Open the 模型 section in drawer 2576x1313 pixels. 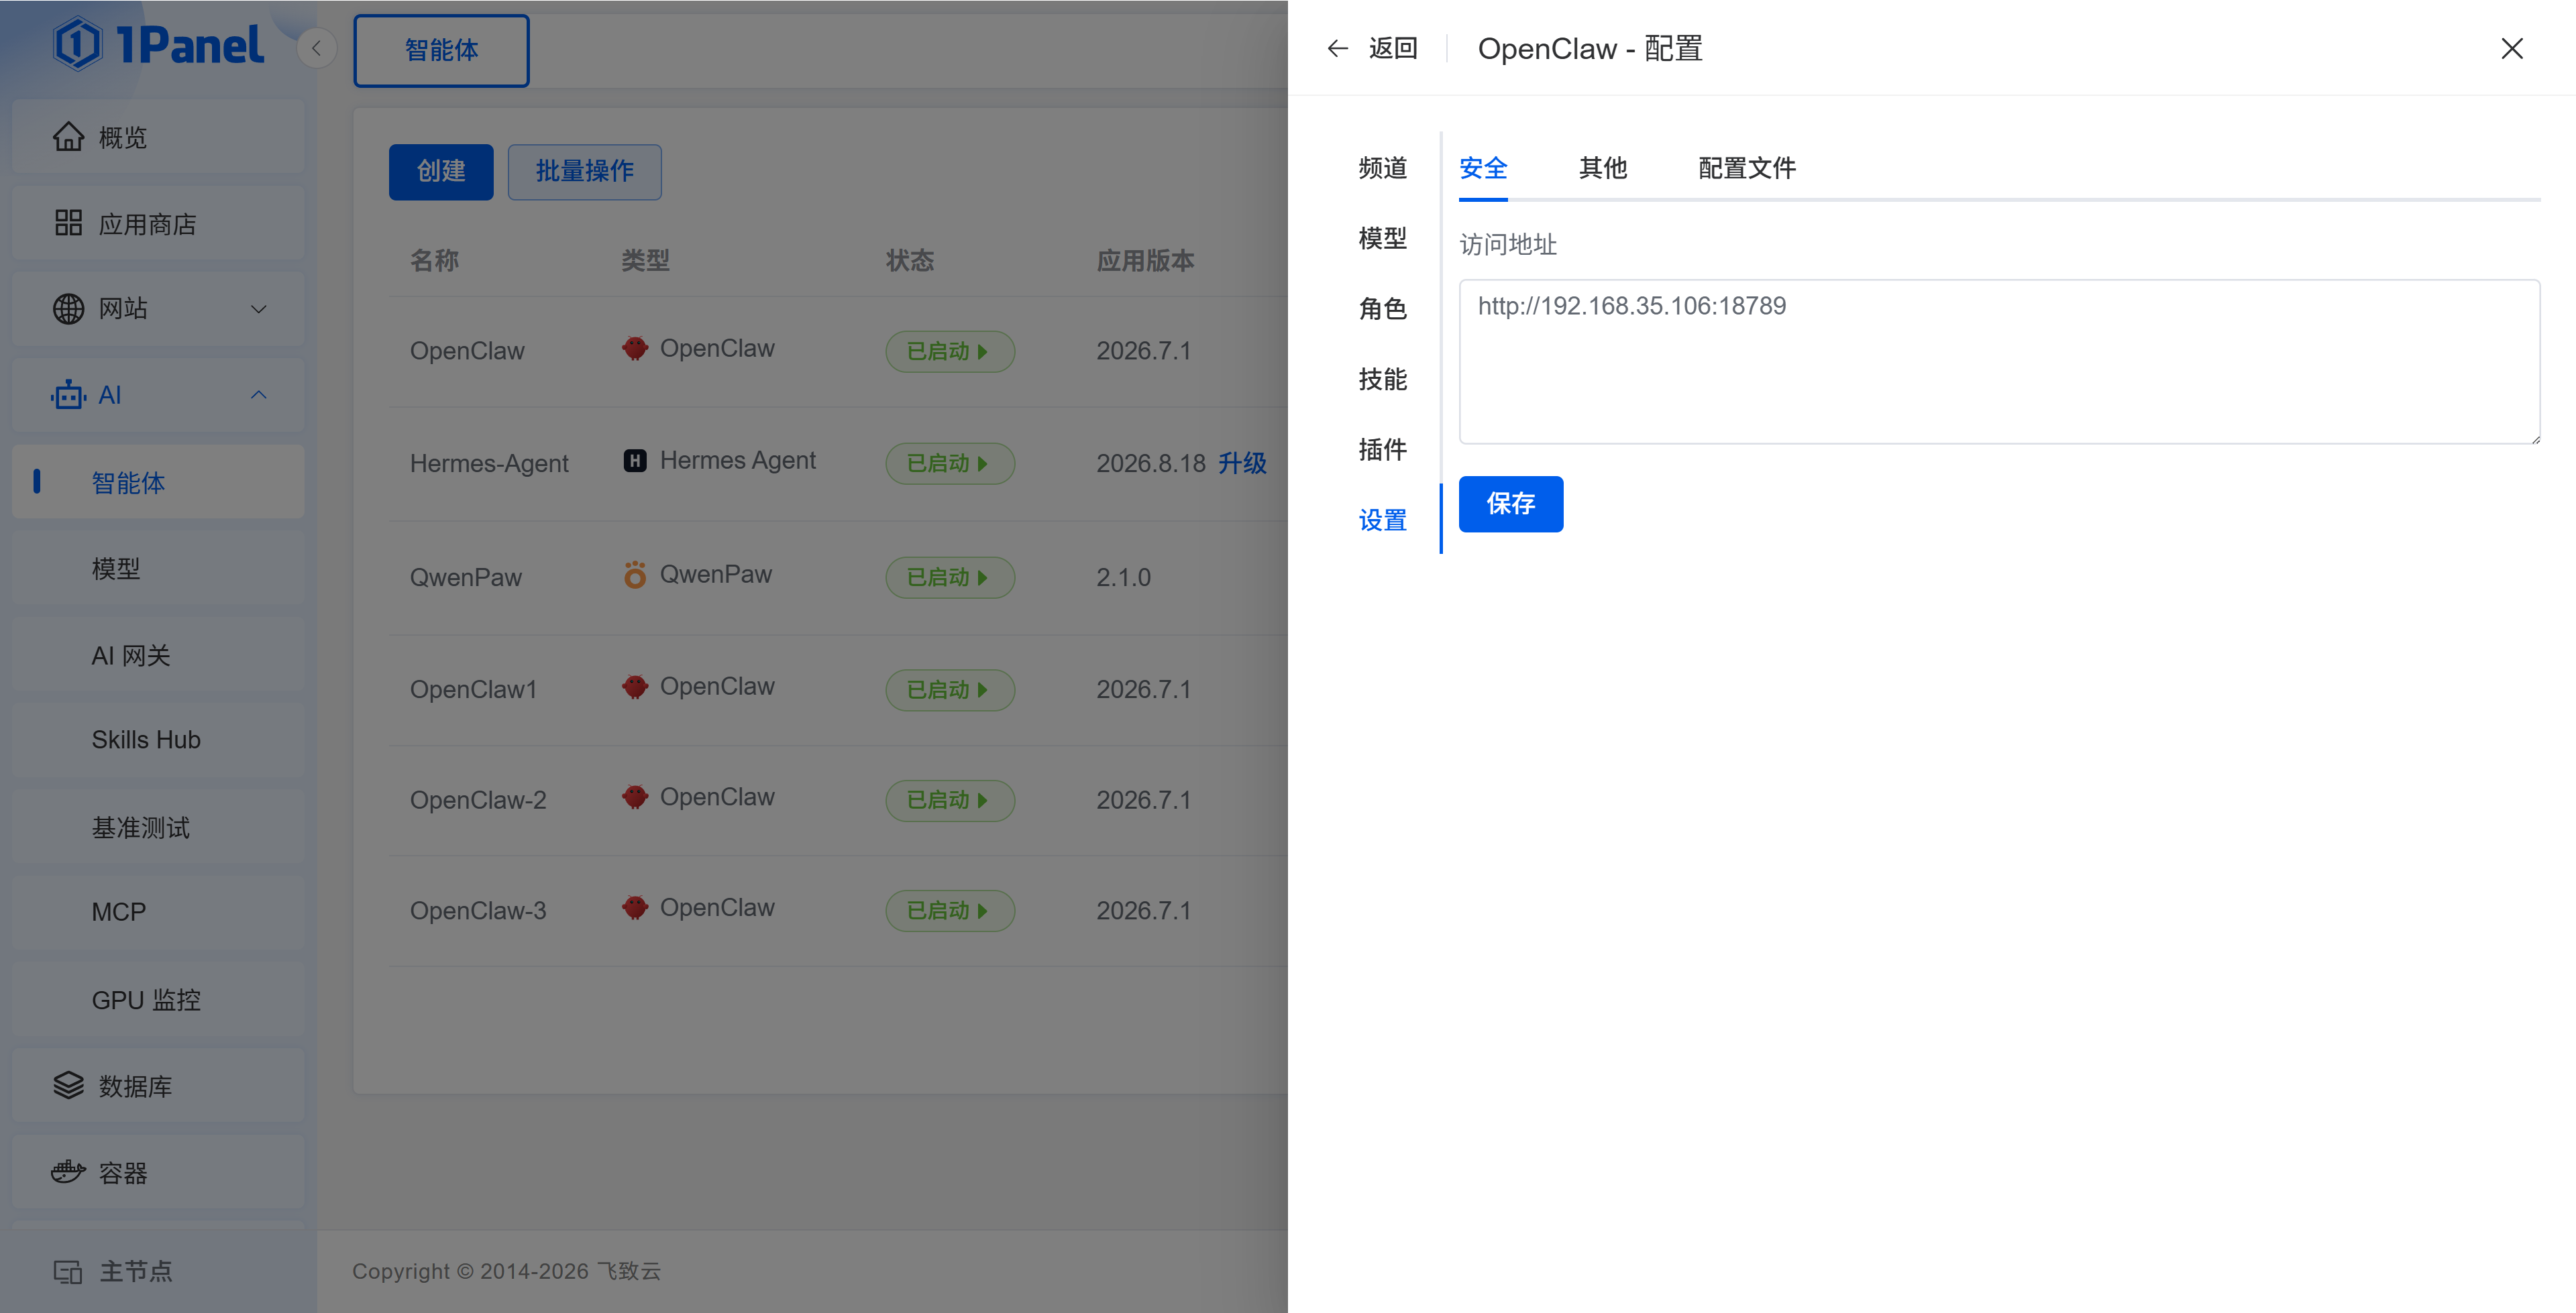pyautogui.click(x=1383, y=238)
